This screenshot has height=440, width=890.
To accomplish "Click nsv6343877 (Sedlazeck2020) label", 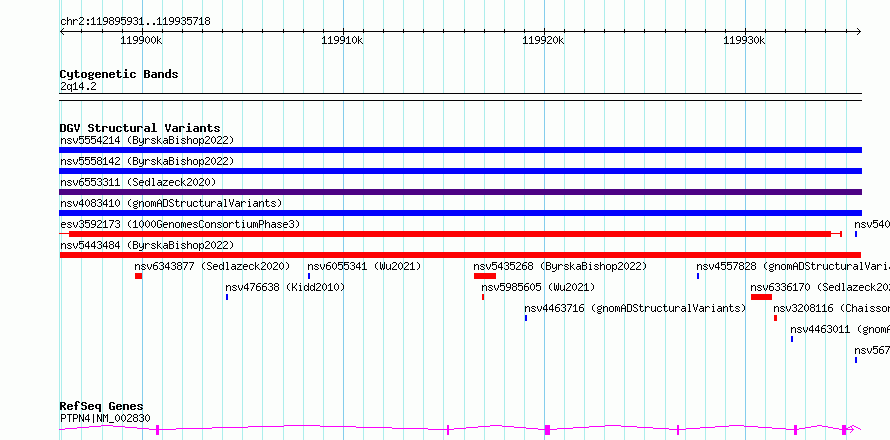I will click(x=212, y=266).
